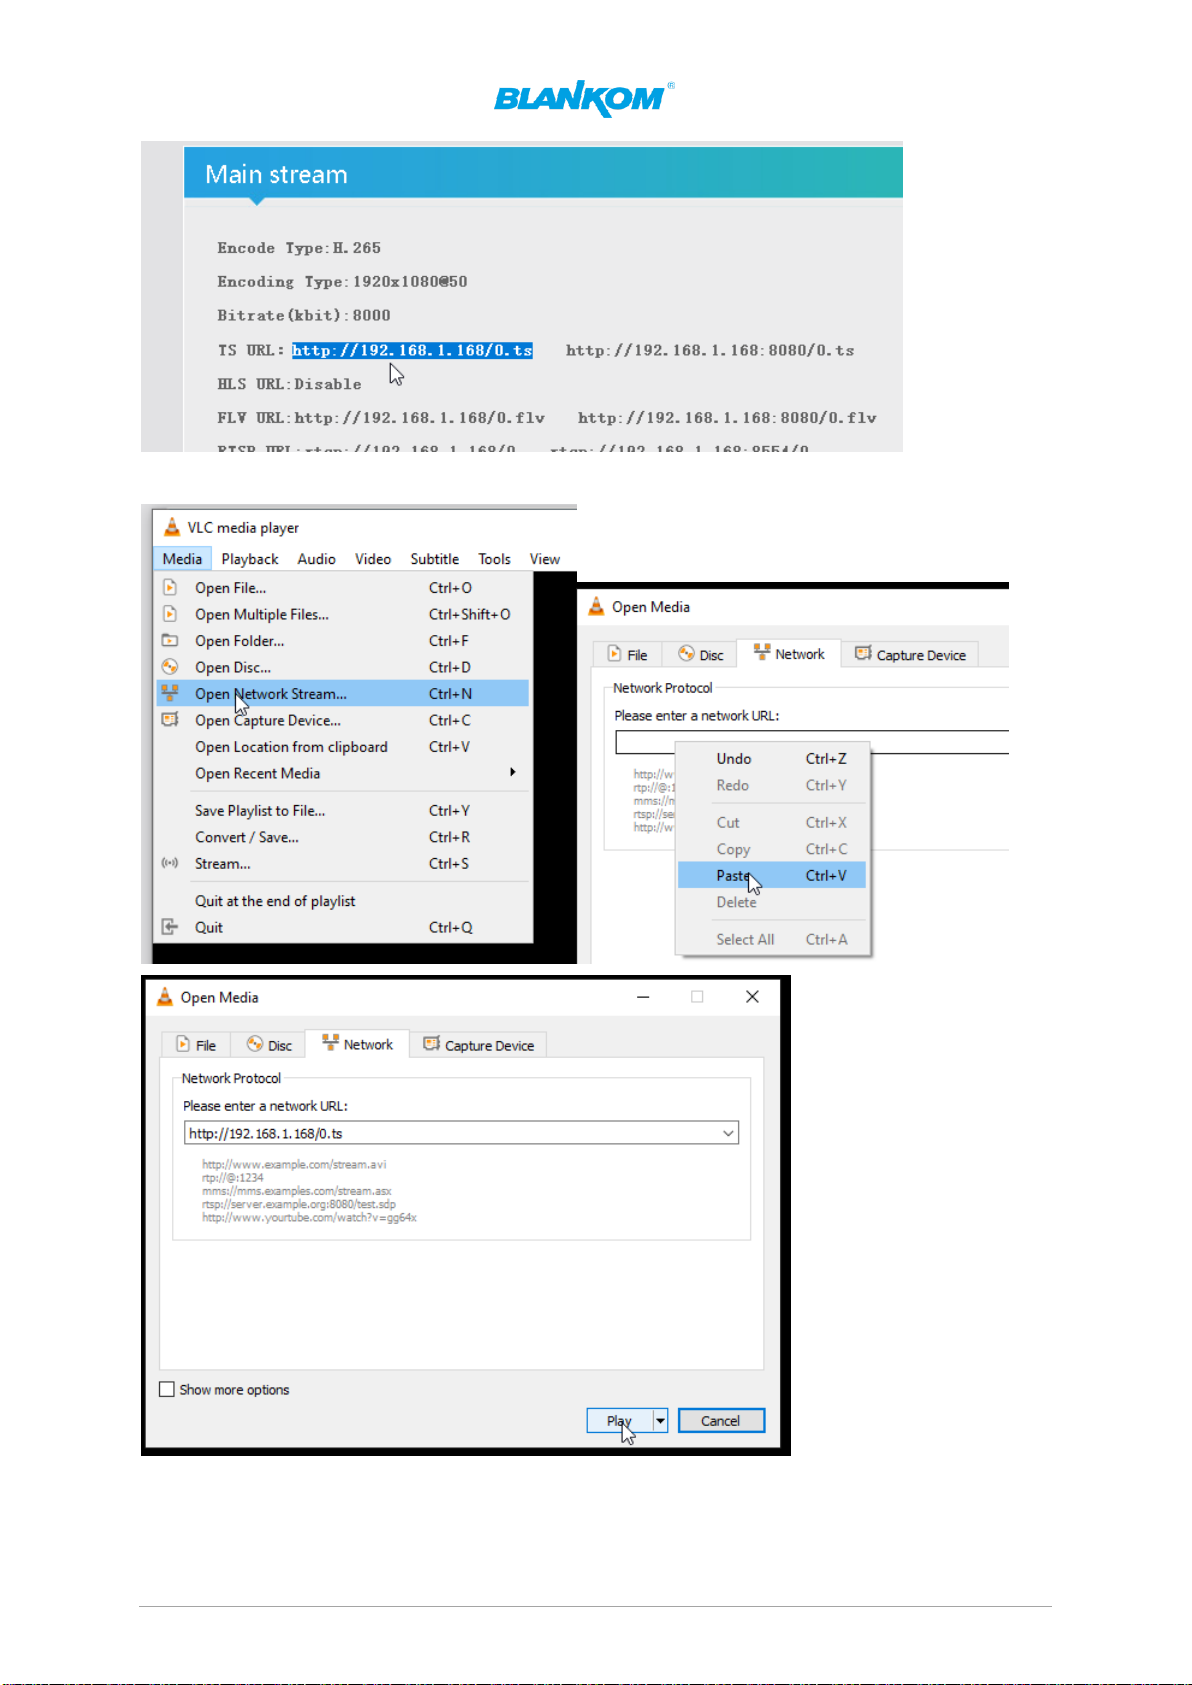Click the BLANKOM logo at page top
Screen dimensions: 1192x1685
pos(584,98)
